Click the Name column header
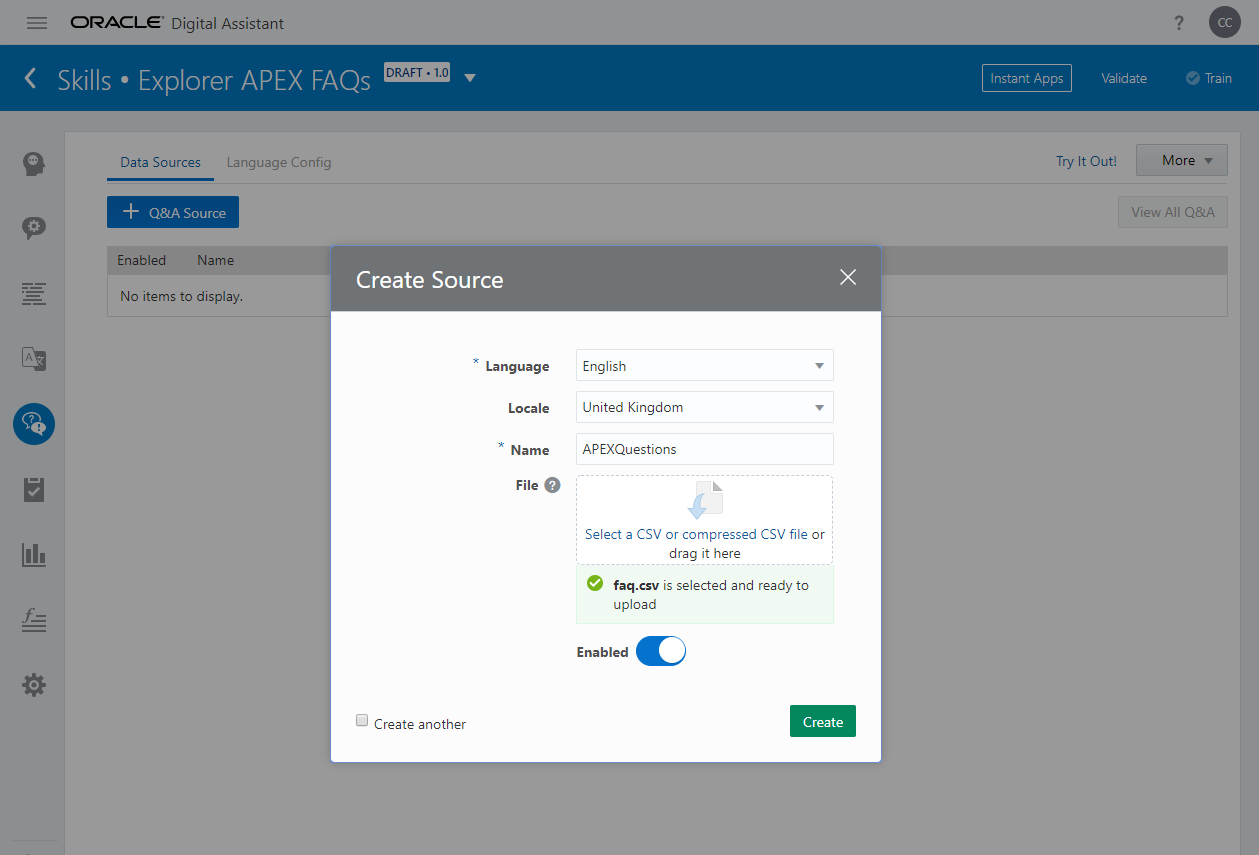Screen dimensions: 1259x855 (215, 260)
